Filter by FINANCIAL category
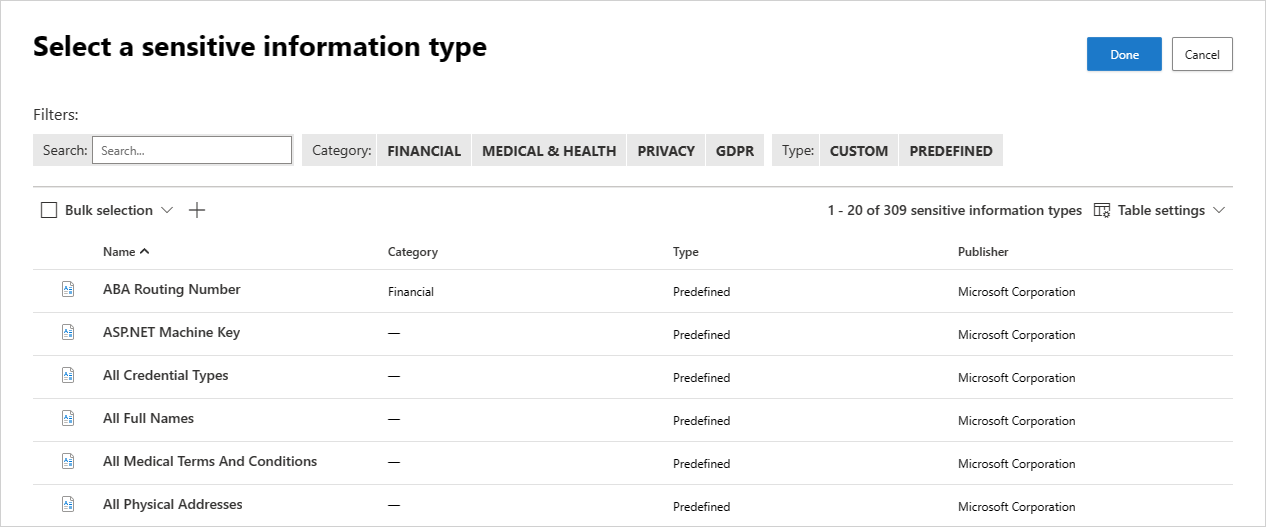The width and height of the screenshot is (1266, 527). pyautogui.click(x=424, y=151)
